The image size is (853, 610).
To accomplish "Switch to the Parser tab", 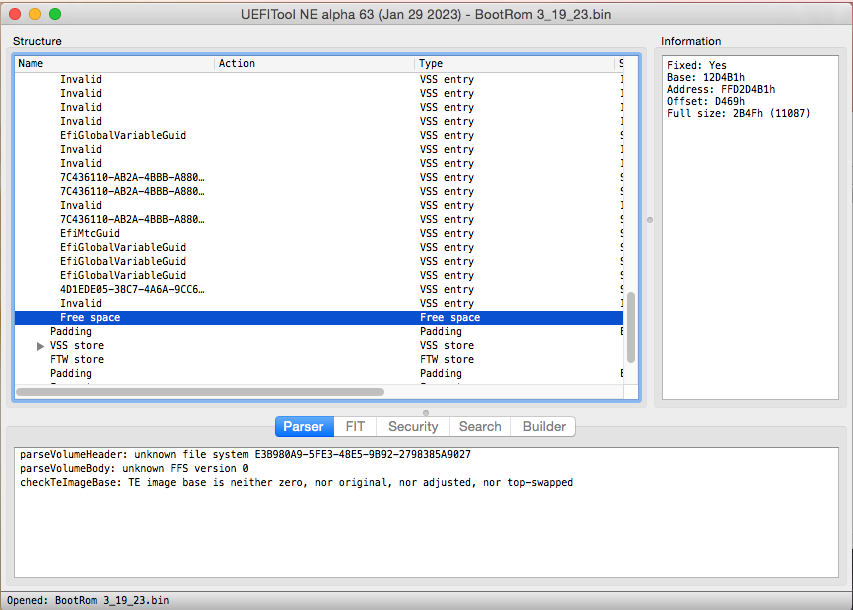I will tap(304, 427).
